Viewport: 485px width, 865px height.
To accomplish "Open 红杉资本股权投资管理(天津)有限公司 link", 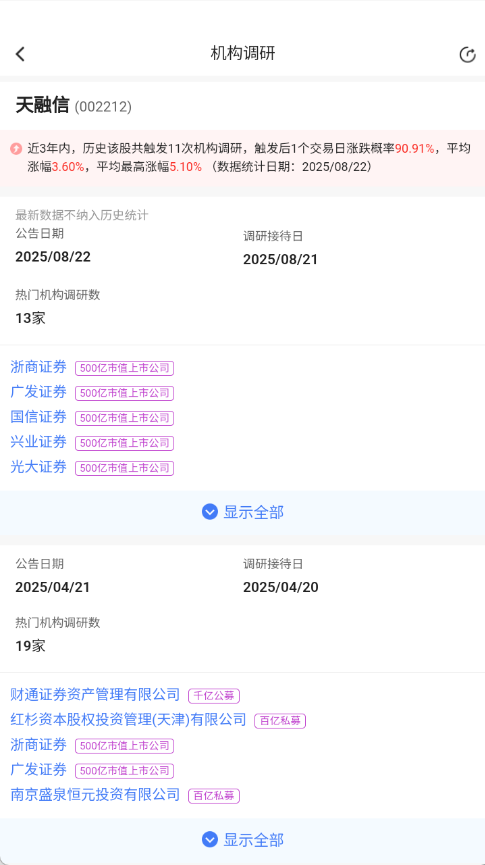I will (x=129, y=719).
